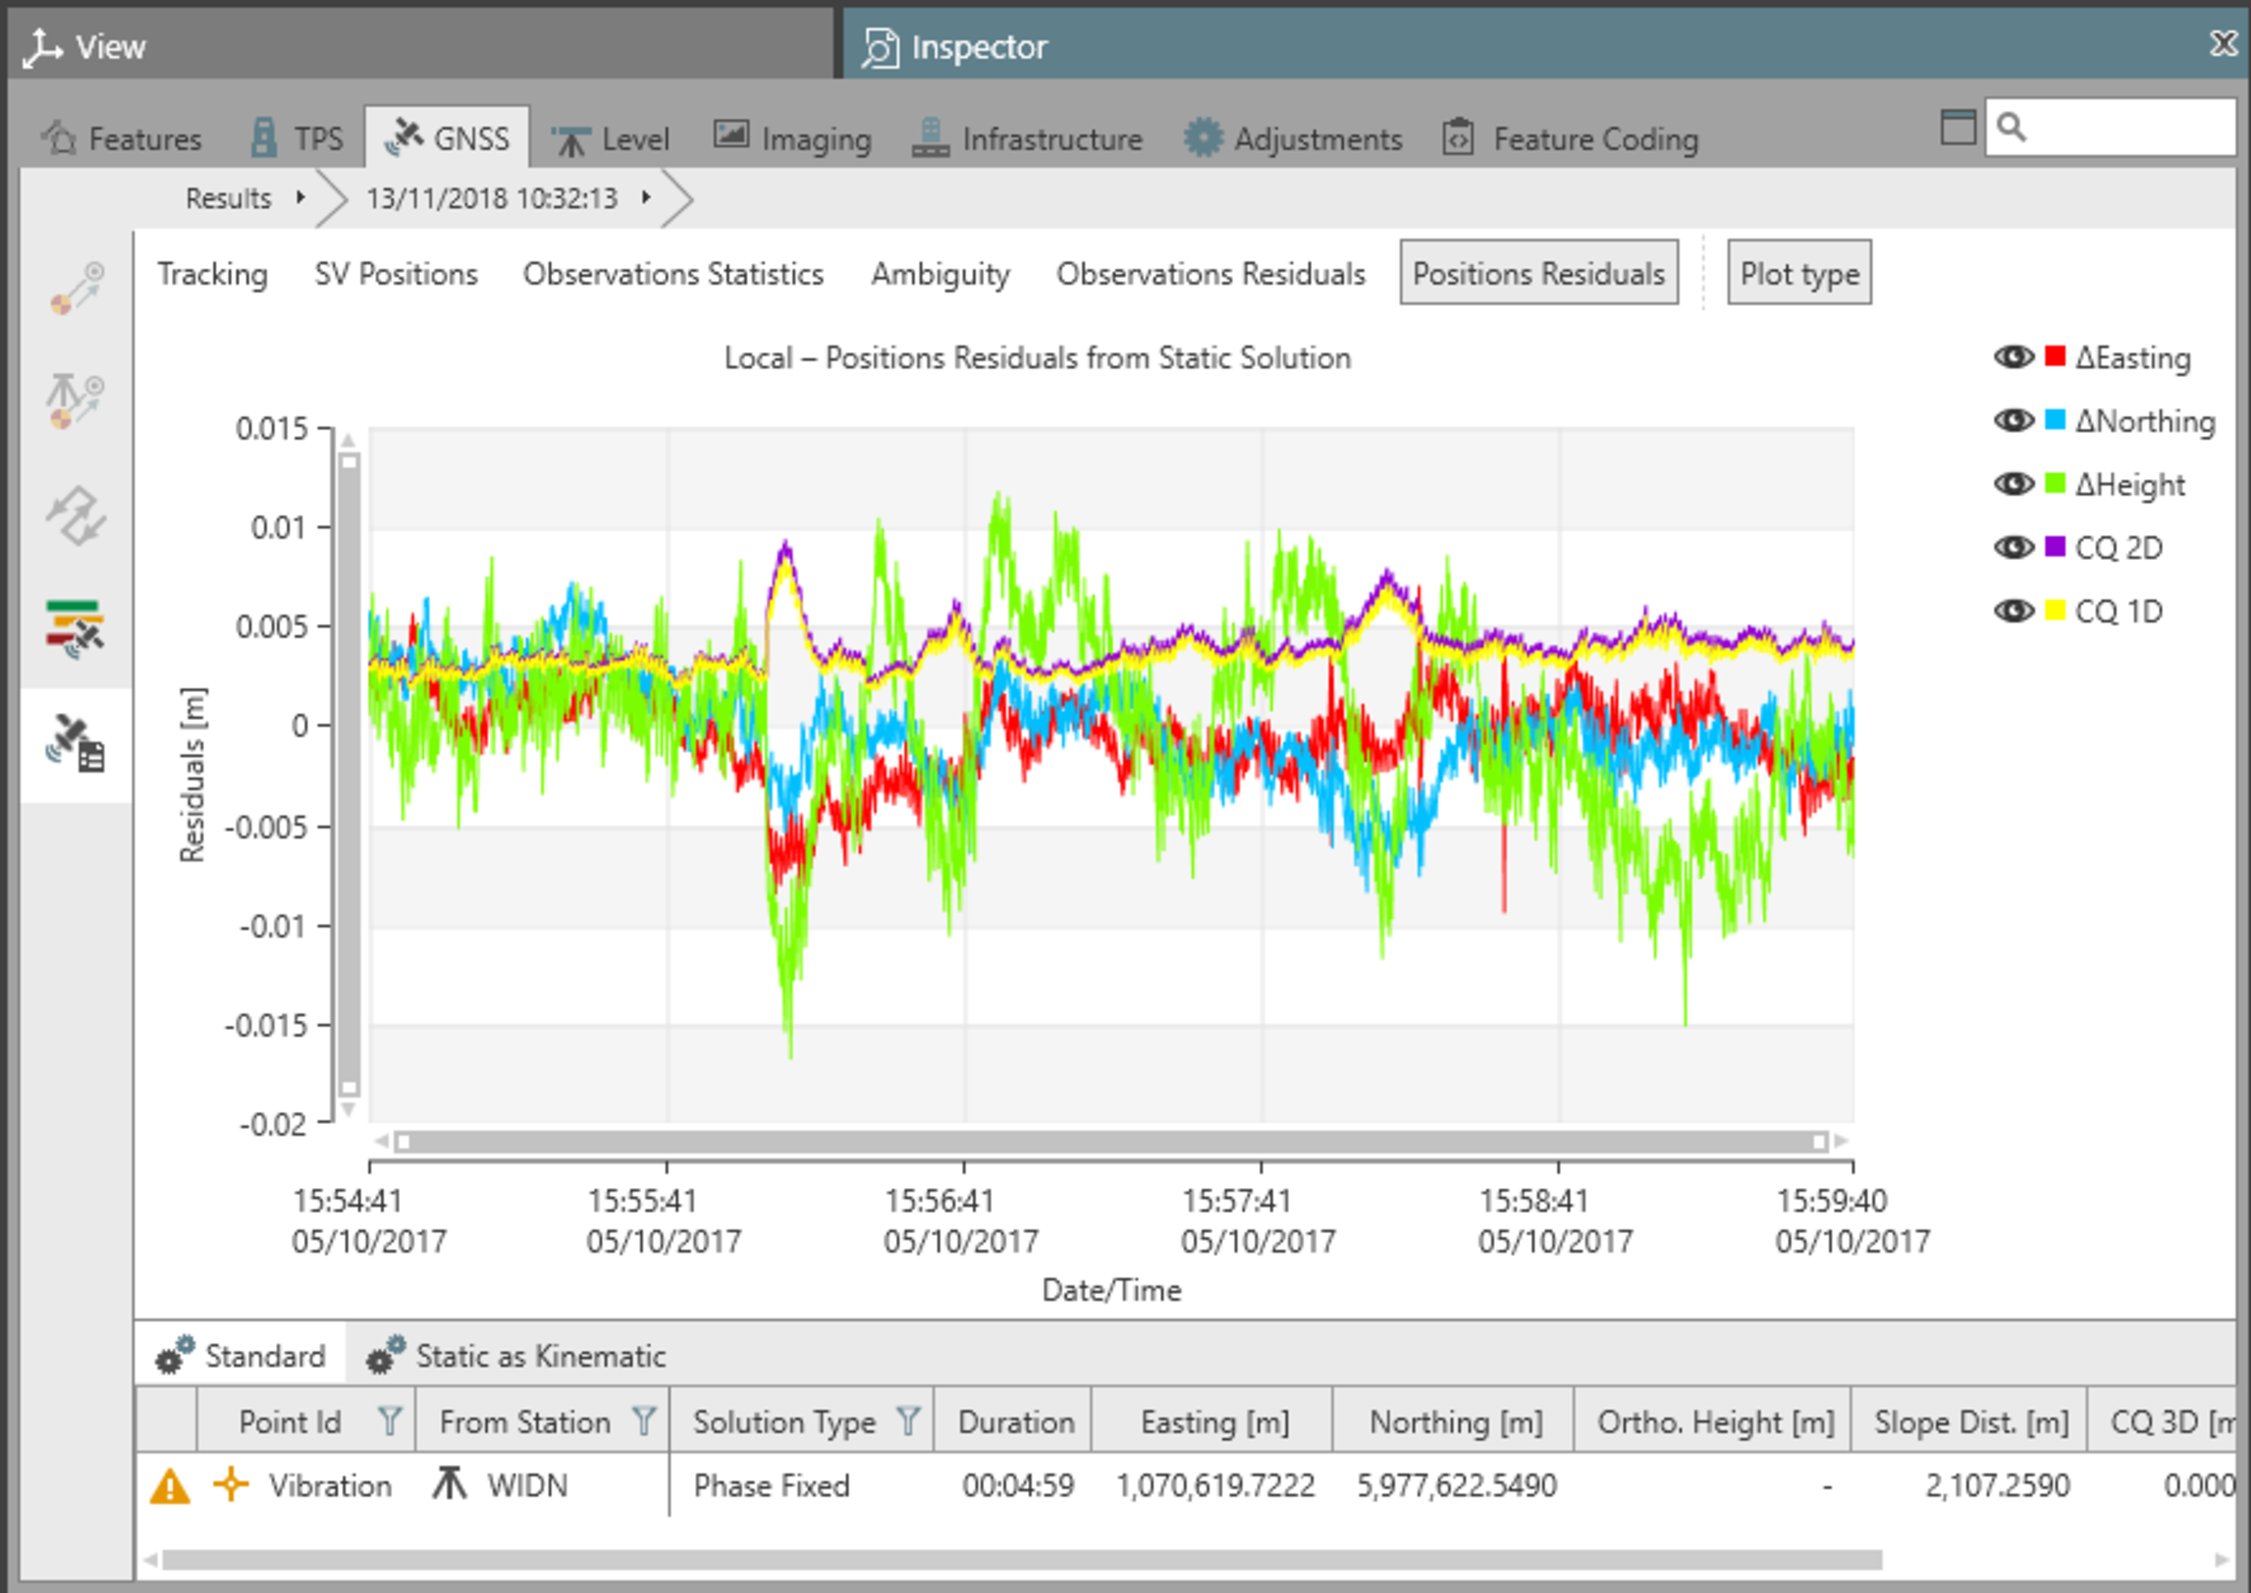
Task: Open the Solution Type column filter
Action: [x=908, y=1421]
